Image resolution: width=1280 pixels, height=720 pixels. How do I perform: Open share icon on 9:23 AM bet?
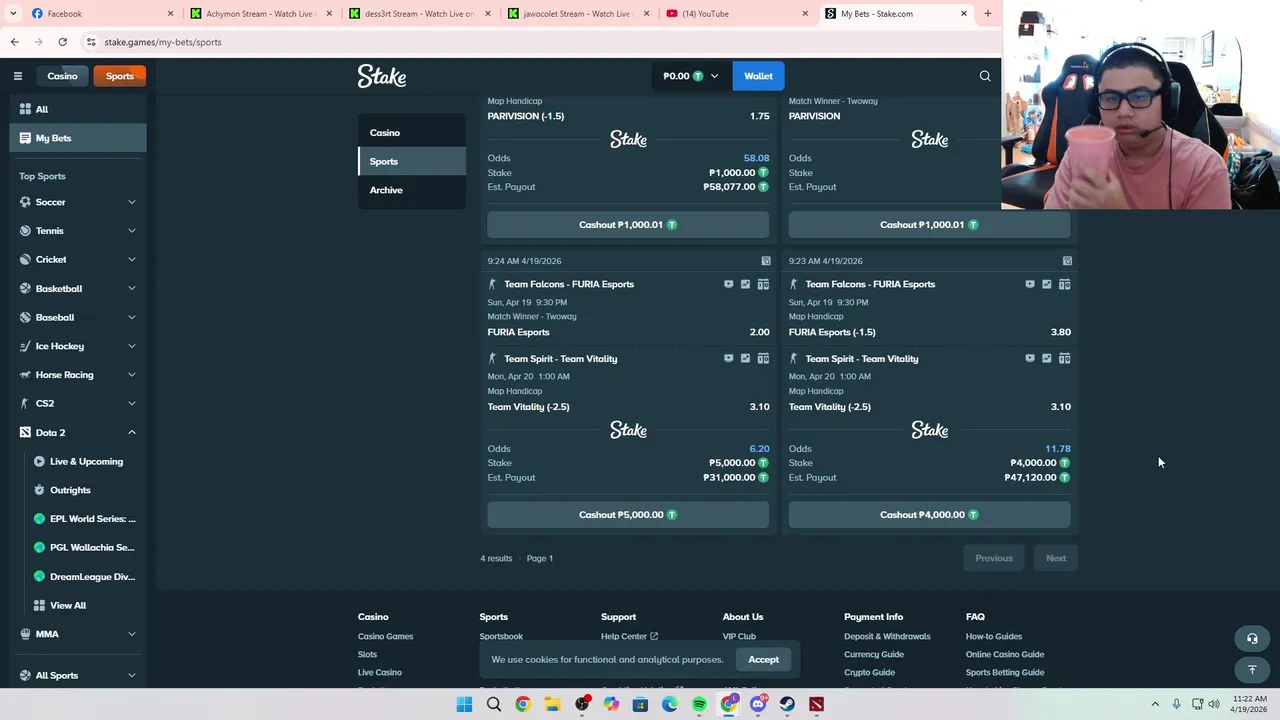click(x=1067, y=261)
